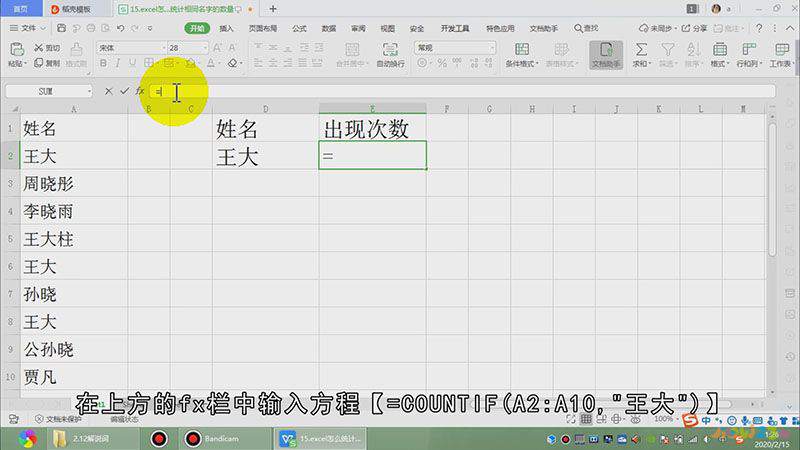
Task: Click the Sort (排序) icon
Action: pos(693,49)
